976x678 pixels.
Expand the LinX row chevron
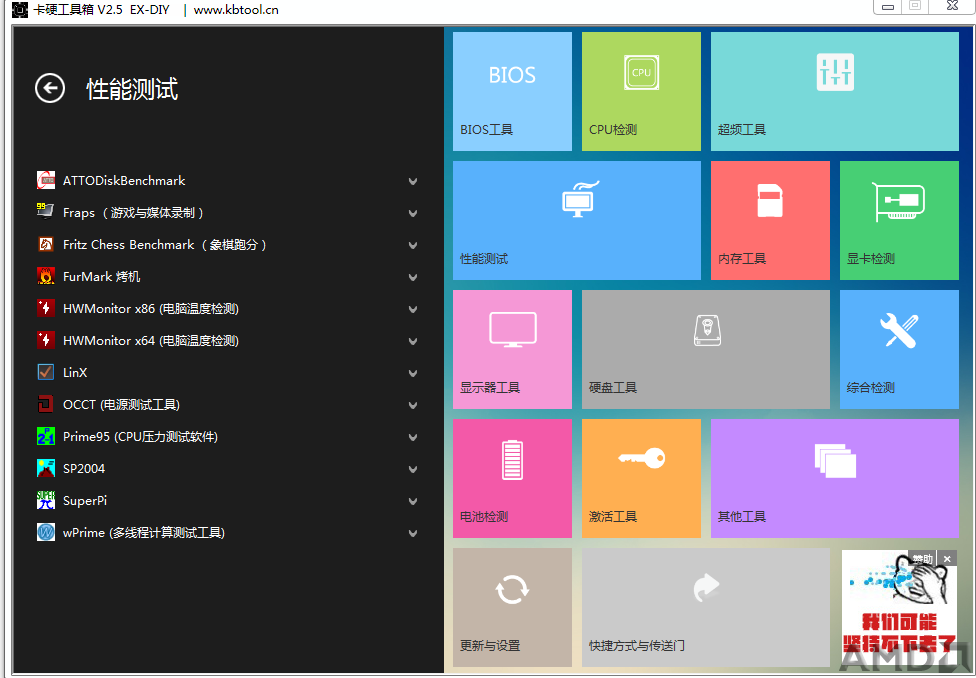pos(413,373)
